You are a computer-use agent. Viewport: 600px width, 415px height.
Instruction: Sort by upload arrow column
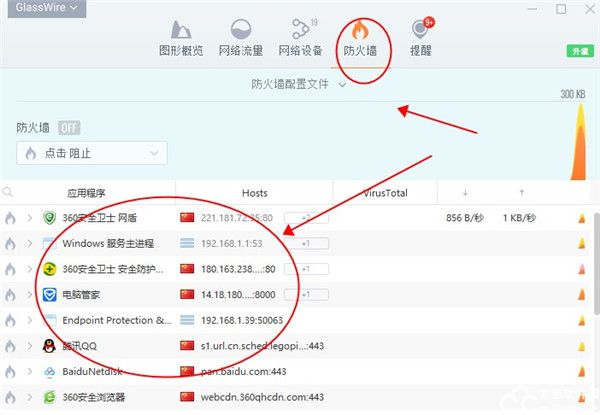click(x=522, y=193)
